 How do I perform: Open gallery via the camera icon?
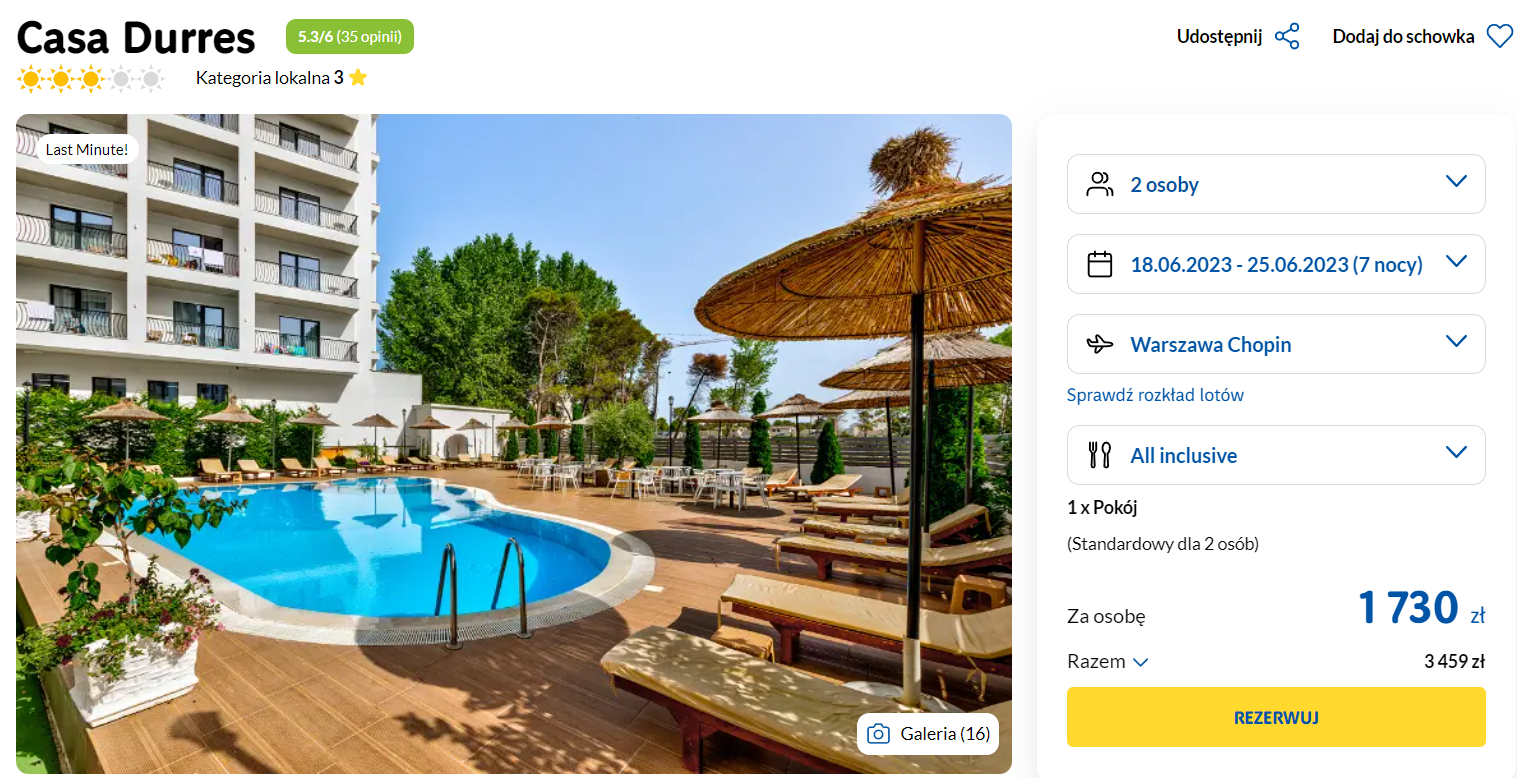click(878, 734)
